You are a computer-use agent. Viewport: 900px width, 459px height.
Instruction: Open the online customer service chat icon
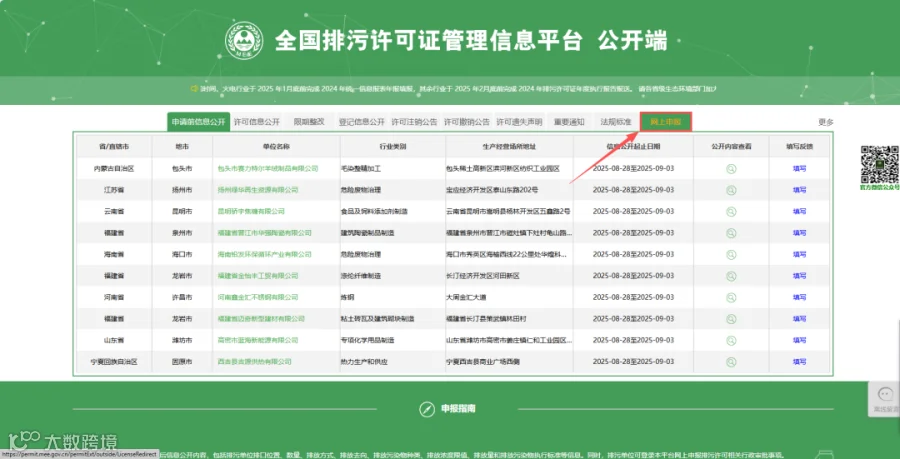pos(886,395)
